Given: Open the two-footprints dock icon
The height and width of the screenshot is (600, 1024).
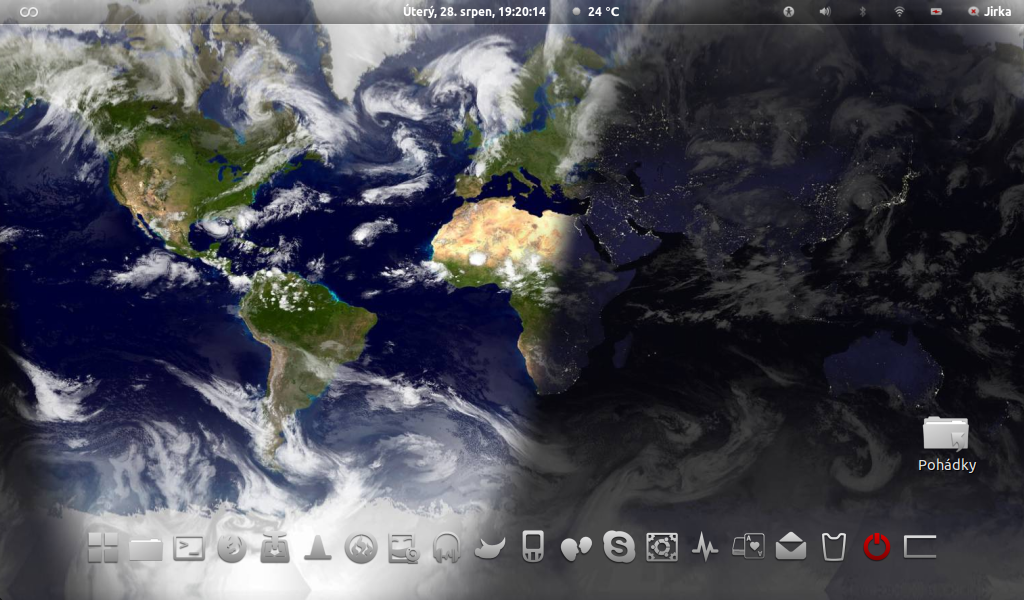Looking at the screenshot, I should [x=576, y=548].
